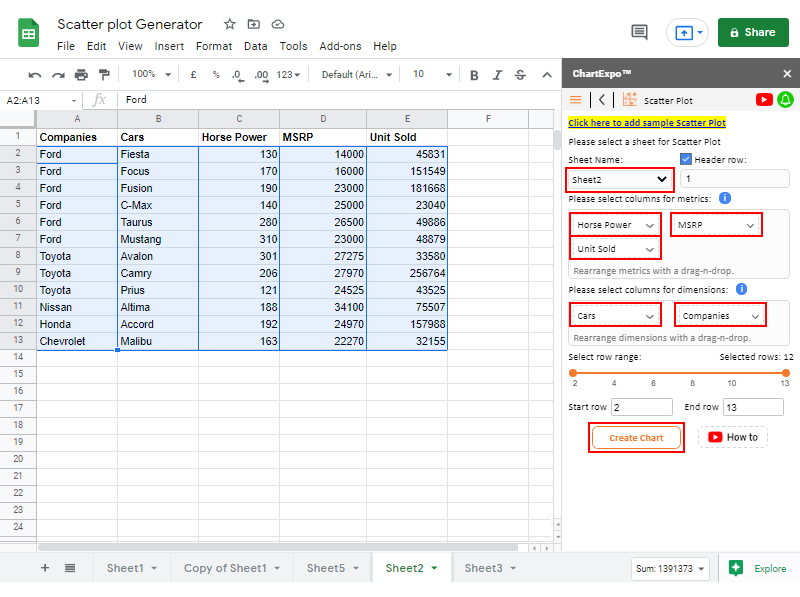The image size is (800, 597).
Task: Click info icon next to dimensions
Action: pos(741,289)
